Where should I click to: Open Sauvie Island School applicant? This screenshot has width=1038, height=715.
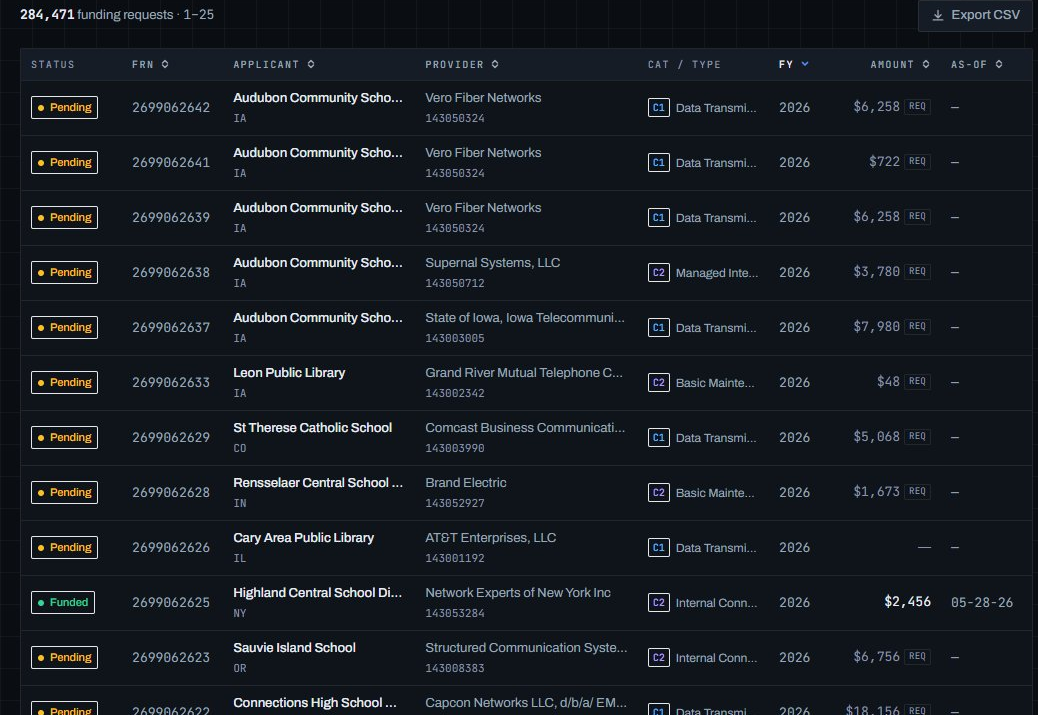click(x=294, y=647)
